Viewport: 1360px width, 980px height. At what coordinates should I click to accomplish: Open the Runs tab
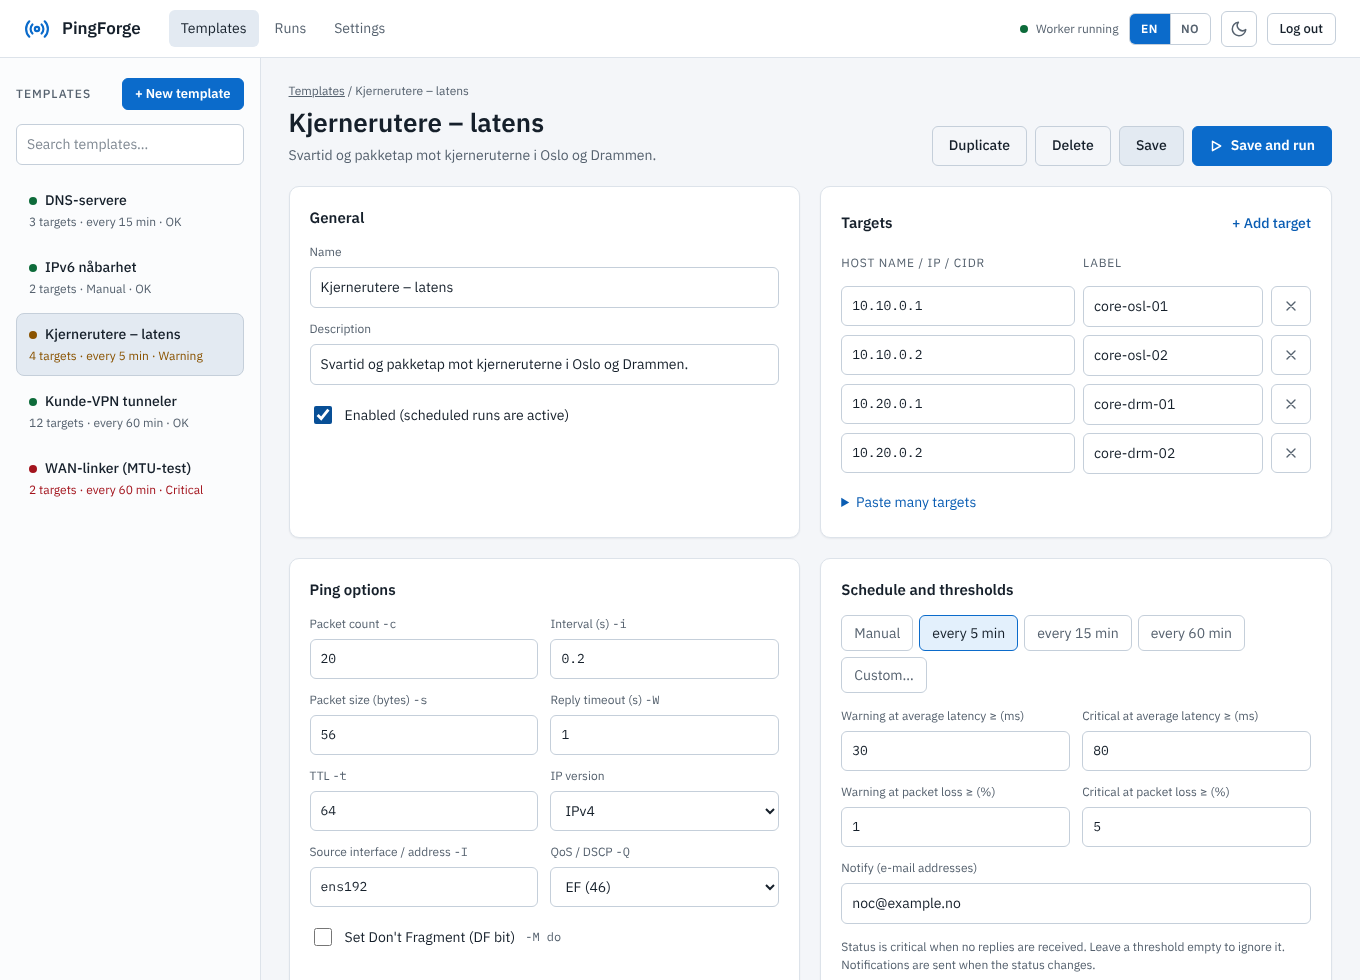point(290,29)
